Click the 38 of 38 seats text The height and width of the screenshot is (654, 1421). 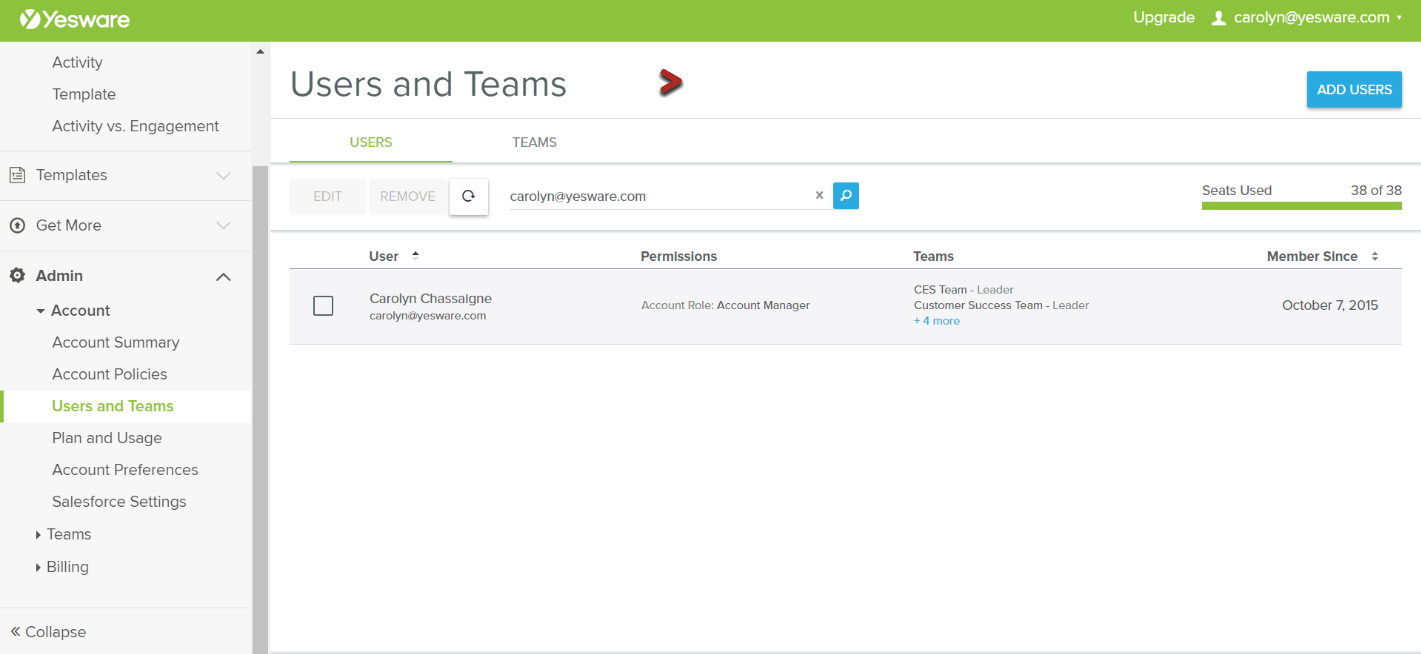(x=1376, y=190)
